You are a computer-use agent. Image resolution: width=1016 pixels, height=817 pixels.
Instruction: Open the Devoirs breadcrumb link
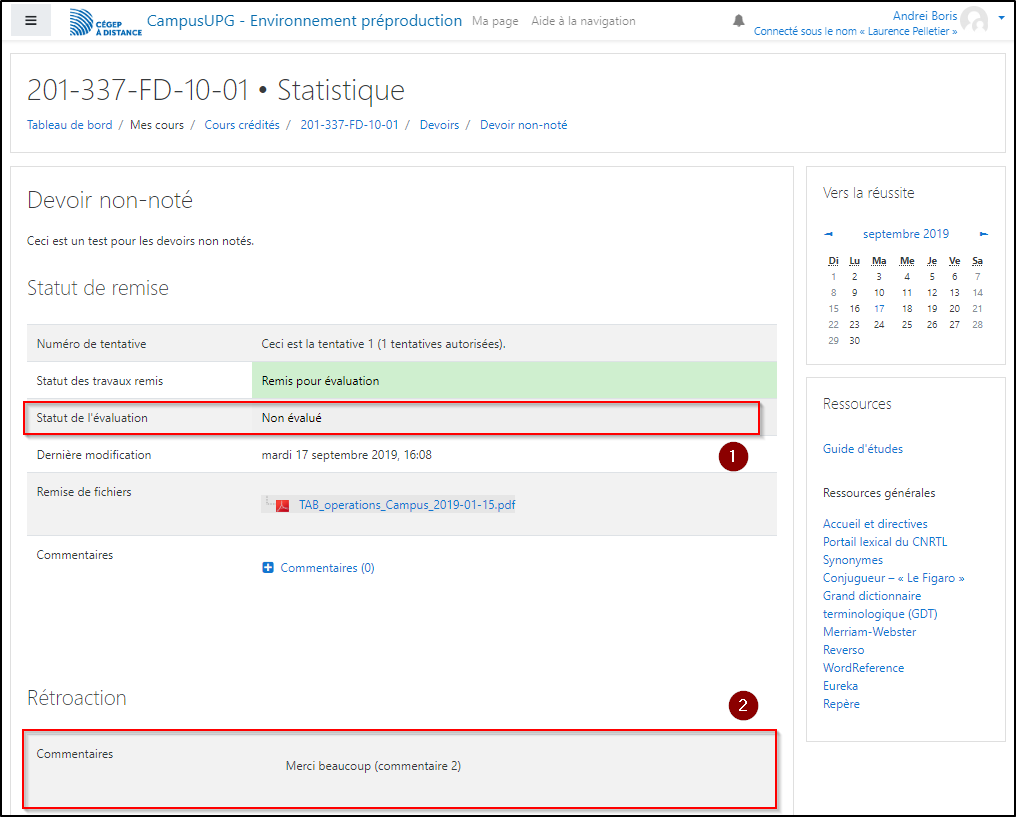(439, 125)
